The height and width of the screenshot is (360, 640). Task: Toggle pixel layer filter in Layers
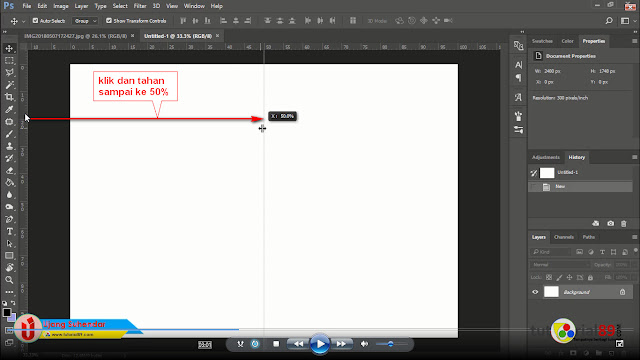[579, 252]
